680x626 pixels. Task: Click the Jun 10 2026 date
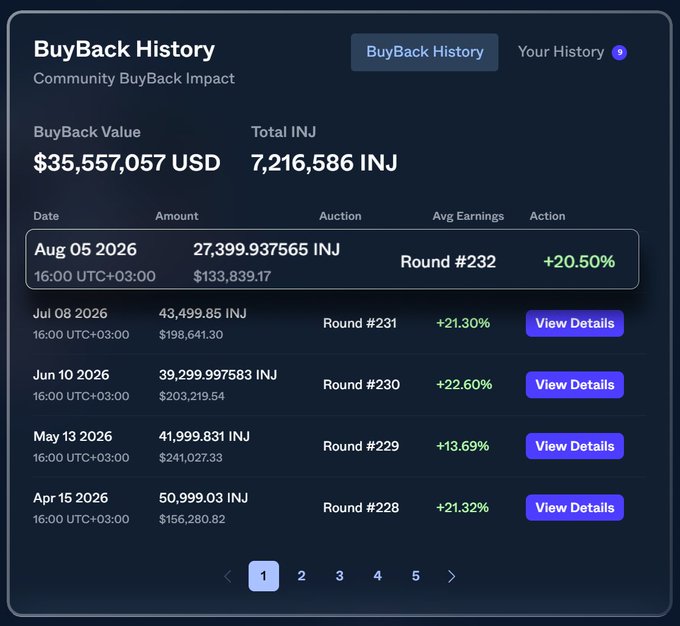tap(71, 375)
